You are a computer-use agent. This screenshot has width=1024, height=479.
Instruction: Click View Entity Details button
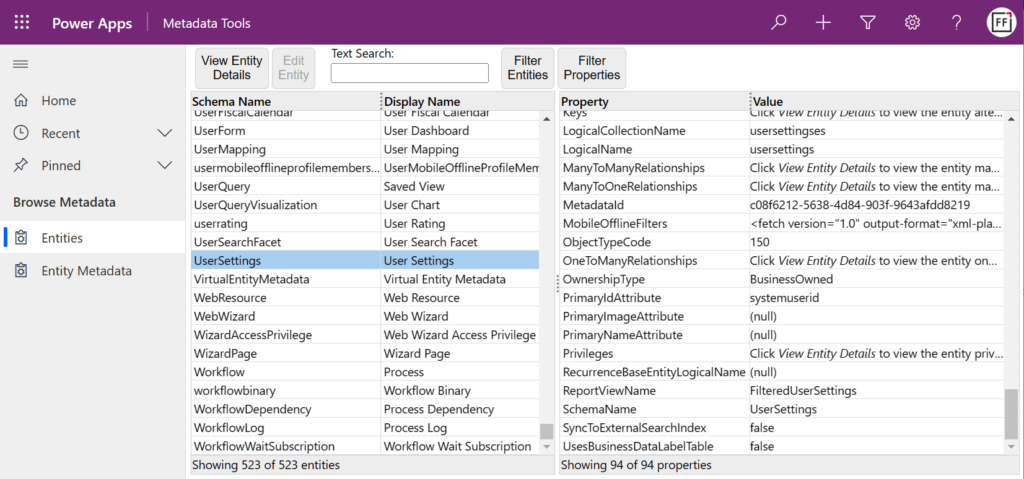point(232,68)
